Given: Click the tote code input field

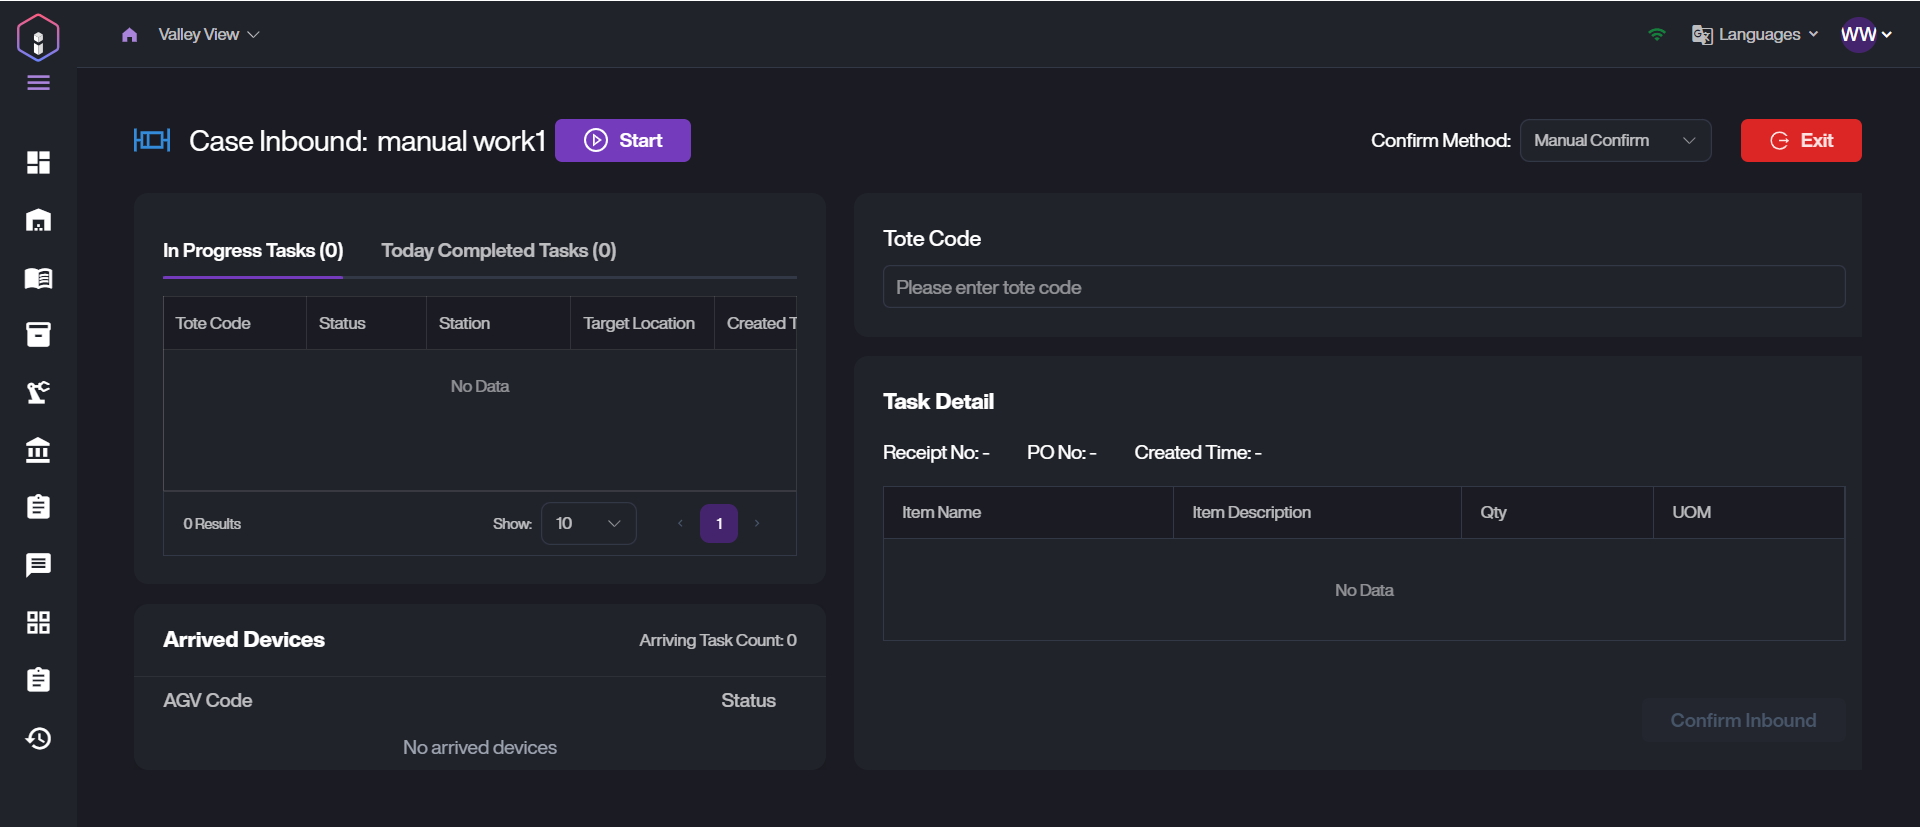Looking at the screenshot, I should (x=1363, y=287).
